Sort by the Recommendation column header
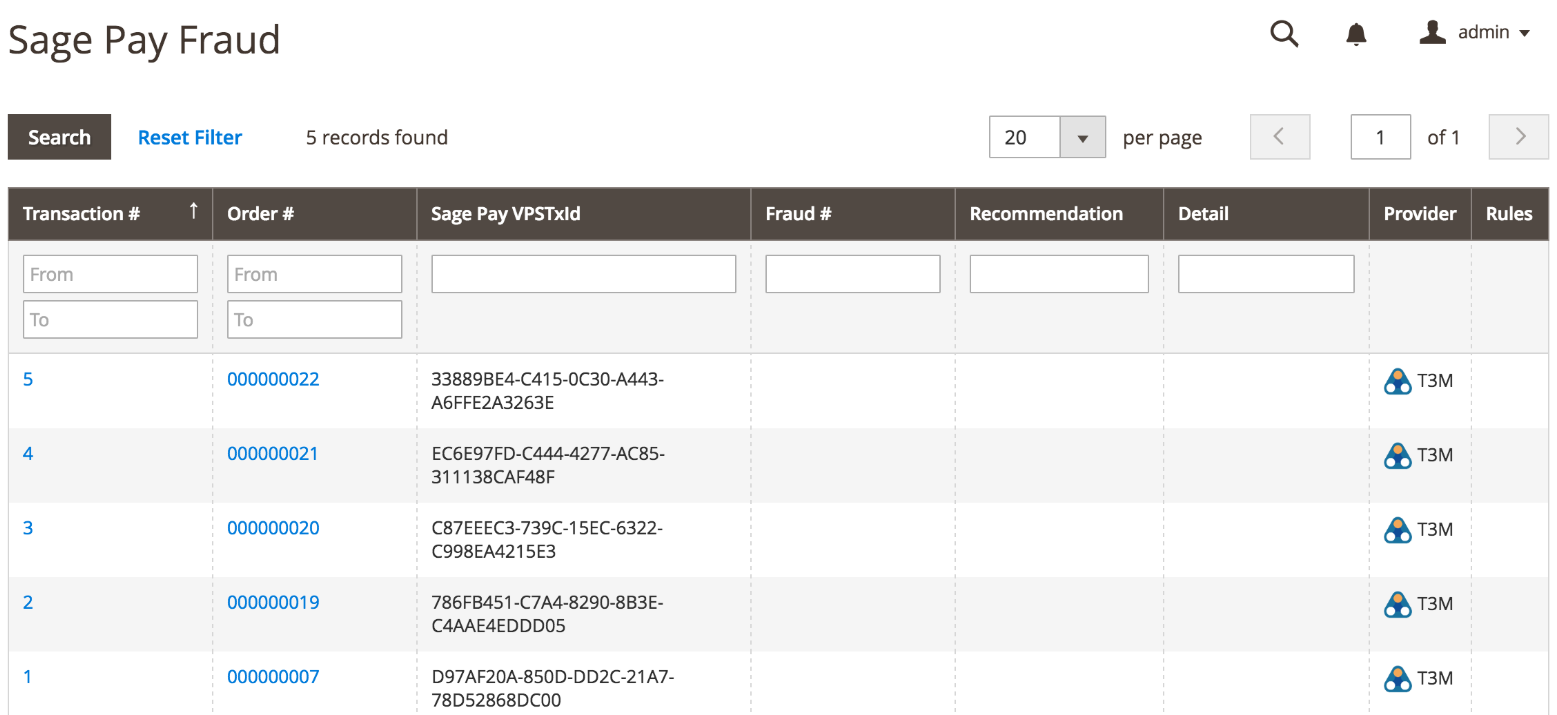The height and width of the screenshot is (715, 1557). point(1046,214)
